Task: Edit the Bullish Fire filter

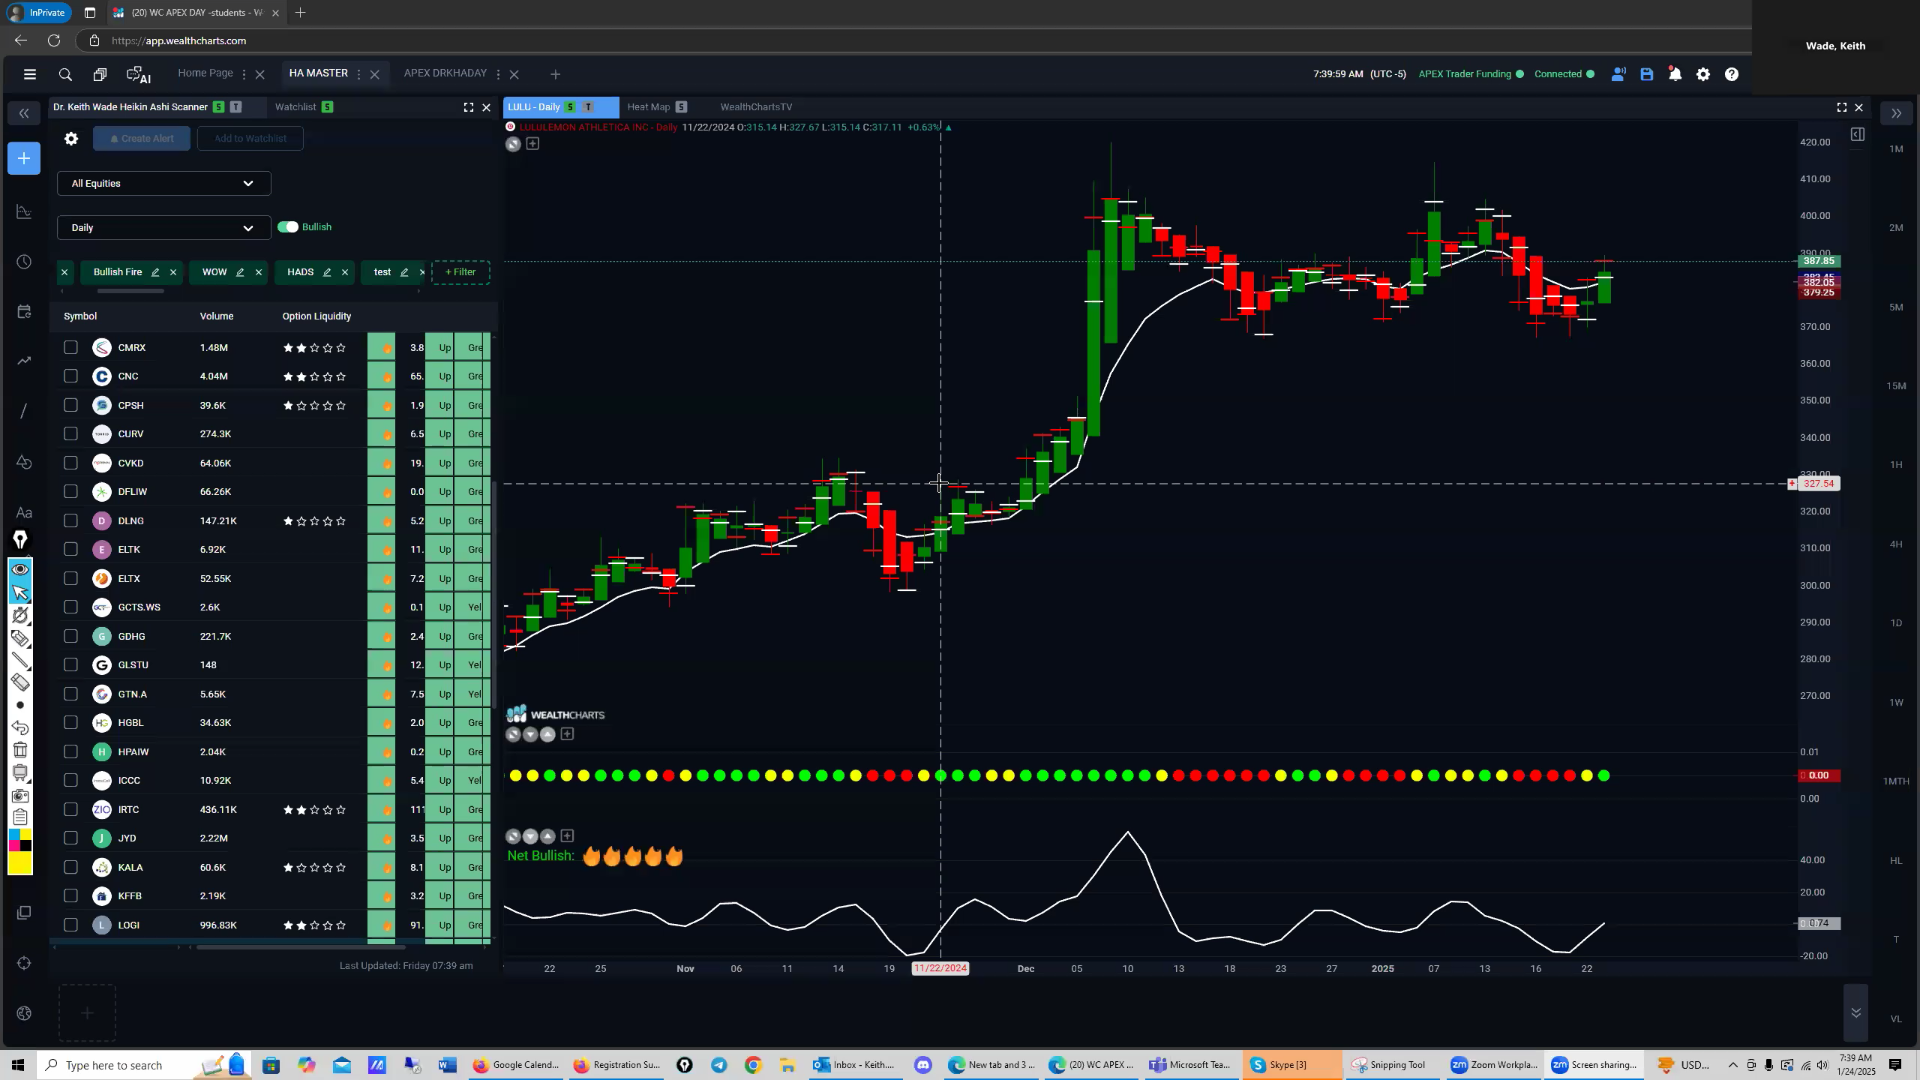Action: 155,272
